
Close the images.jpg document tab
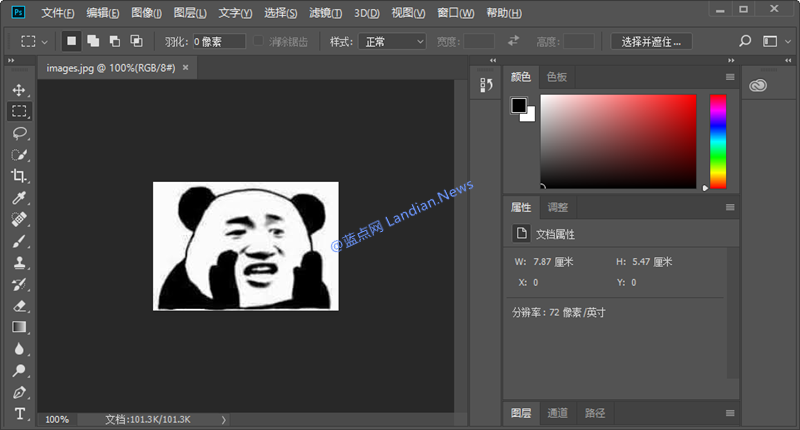pos(186,67)
